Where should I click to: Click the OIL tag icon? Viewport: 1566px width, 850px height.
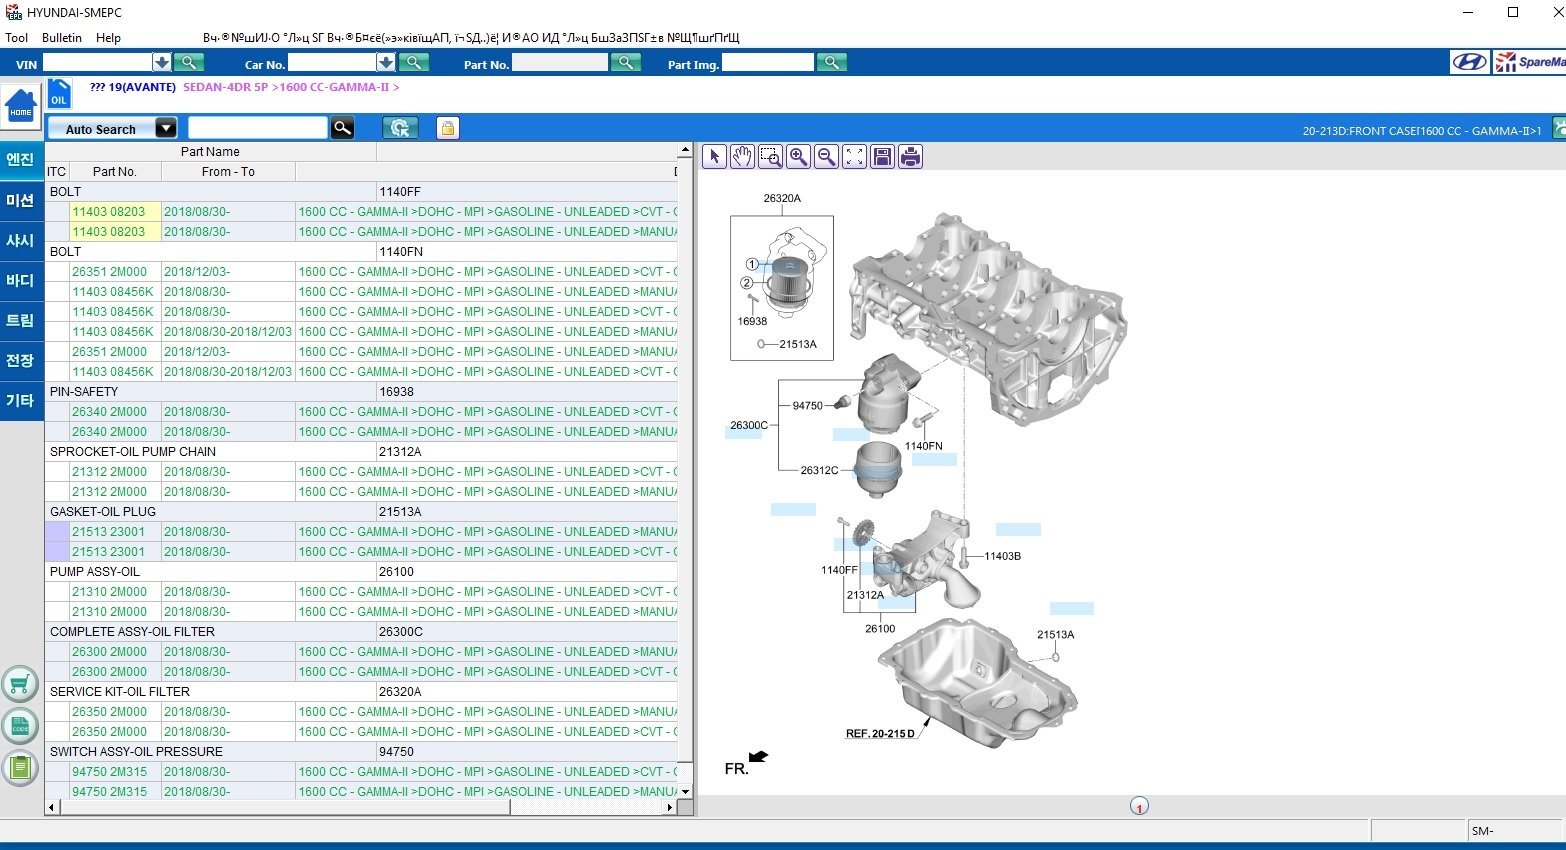[59, 93]
